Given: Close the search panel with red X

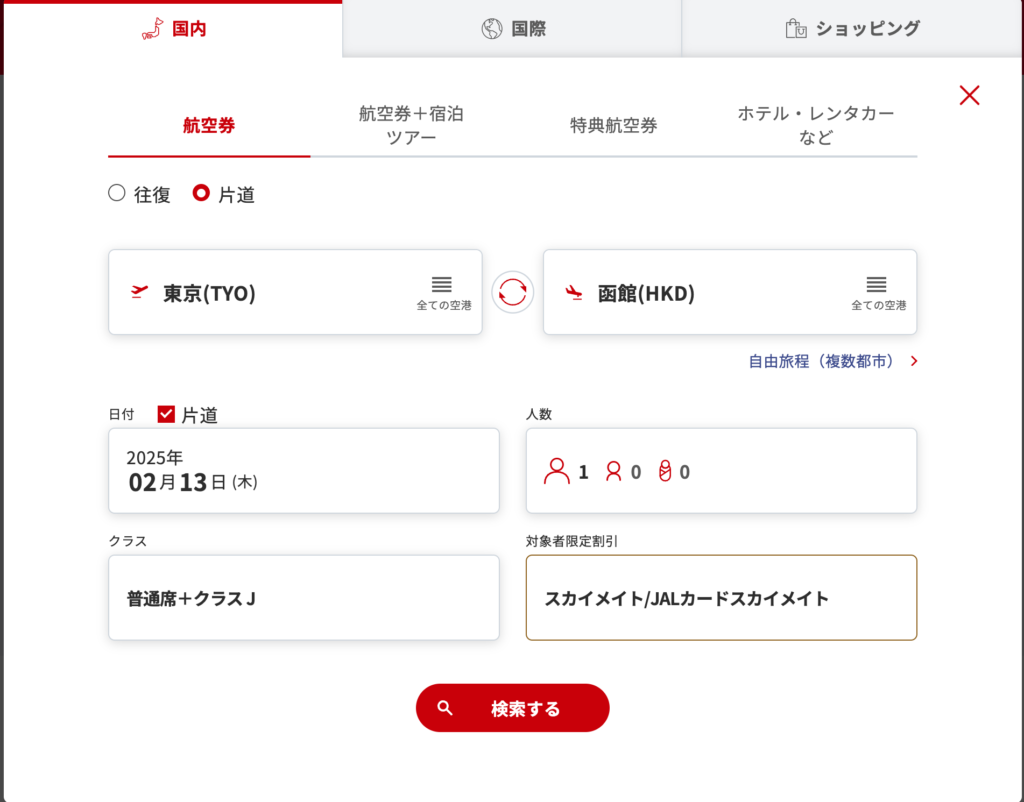Looking at the screenshot, I should [969, 95].
